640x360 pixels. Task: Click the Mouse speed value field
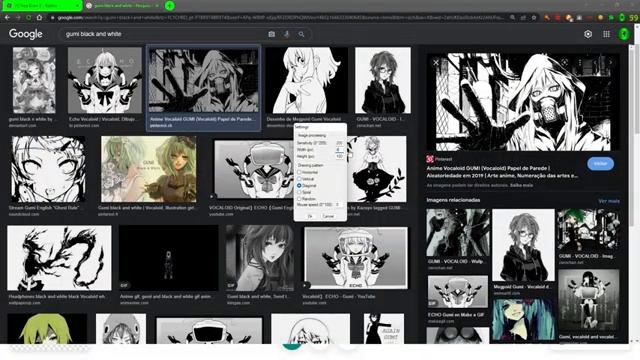pos(338,204)
